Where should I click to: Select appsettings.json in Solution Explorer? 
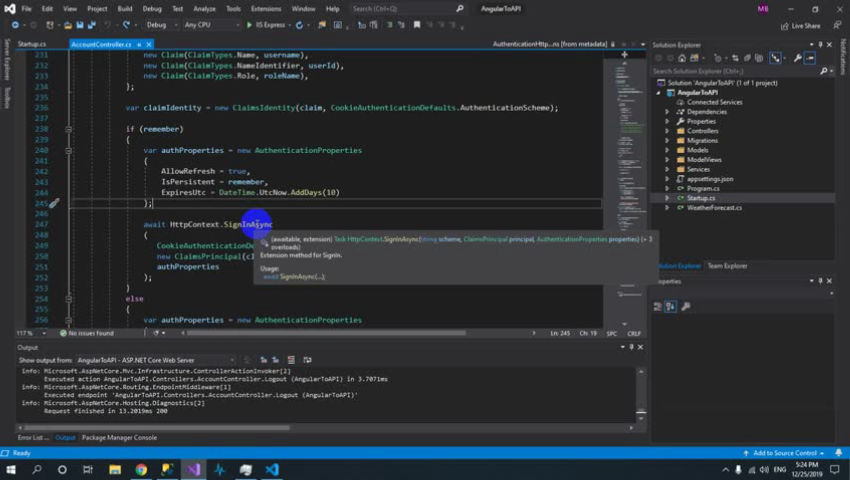[x=710, y=179]
